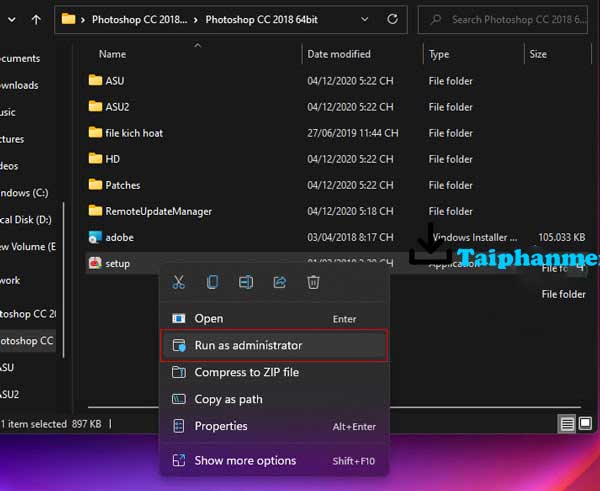Image resolution: width=600 pixels, height=491 pixels.
Task: Select the Patches folder icon
Action: click(95, 184)
